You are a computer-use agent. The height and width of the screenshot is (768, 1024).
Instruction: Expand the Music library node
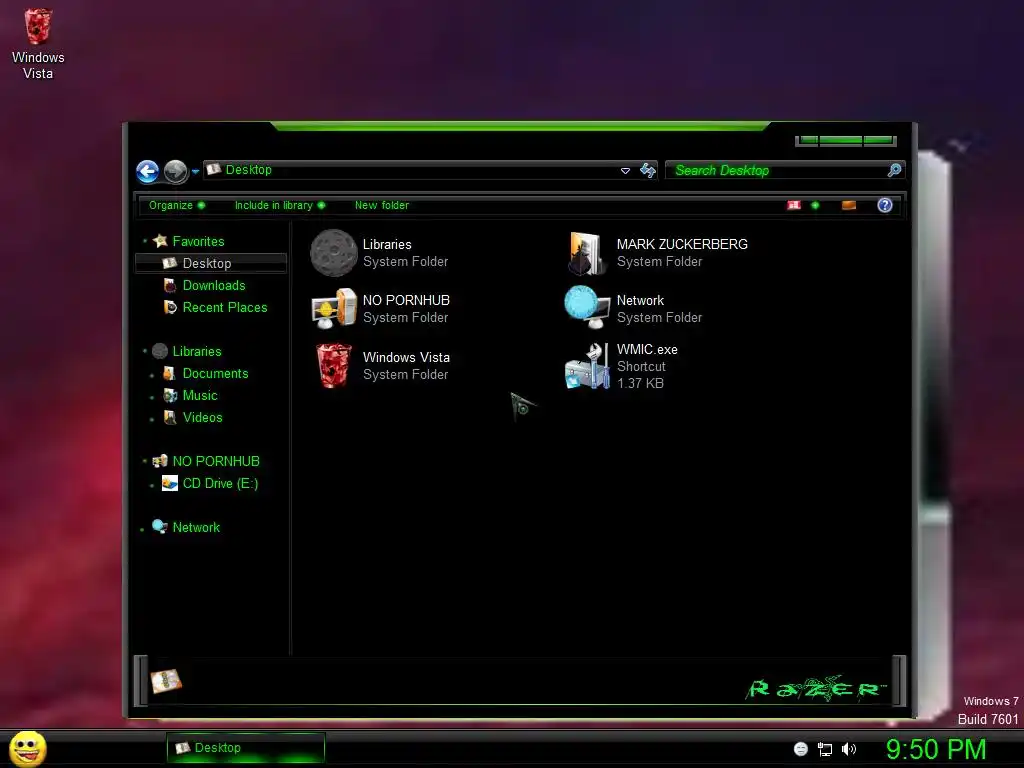tap(152, 397)
